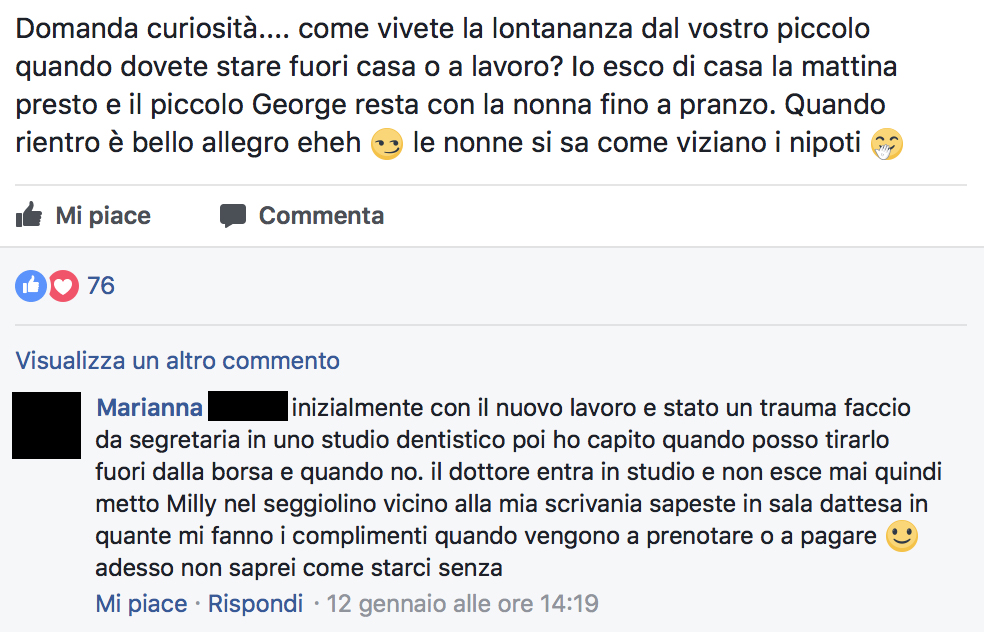This screenshot has height=632, width=984.
Task: Expand Visualizza un altro commento
Action: (178, 361)
